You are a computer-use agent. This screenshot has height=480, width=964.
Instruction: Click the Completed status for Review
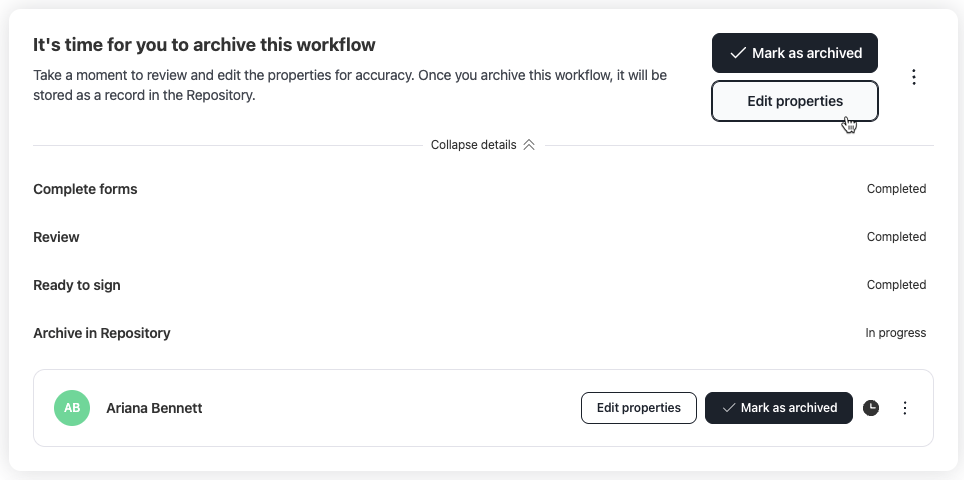tap(896, 237)
